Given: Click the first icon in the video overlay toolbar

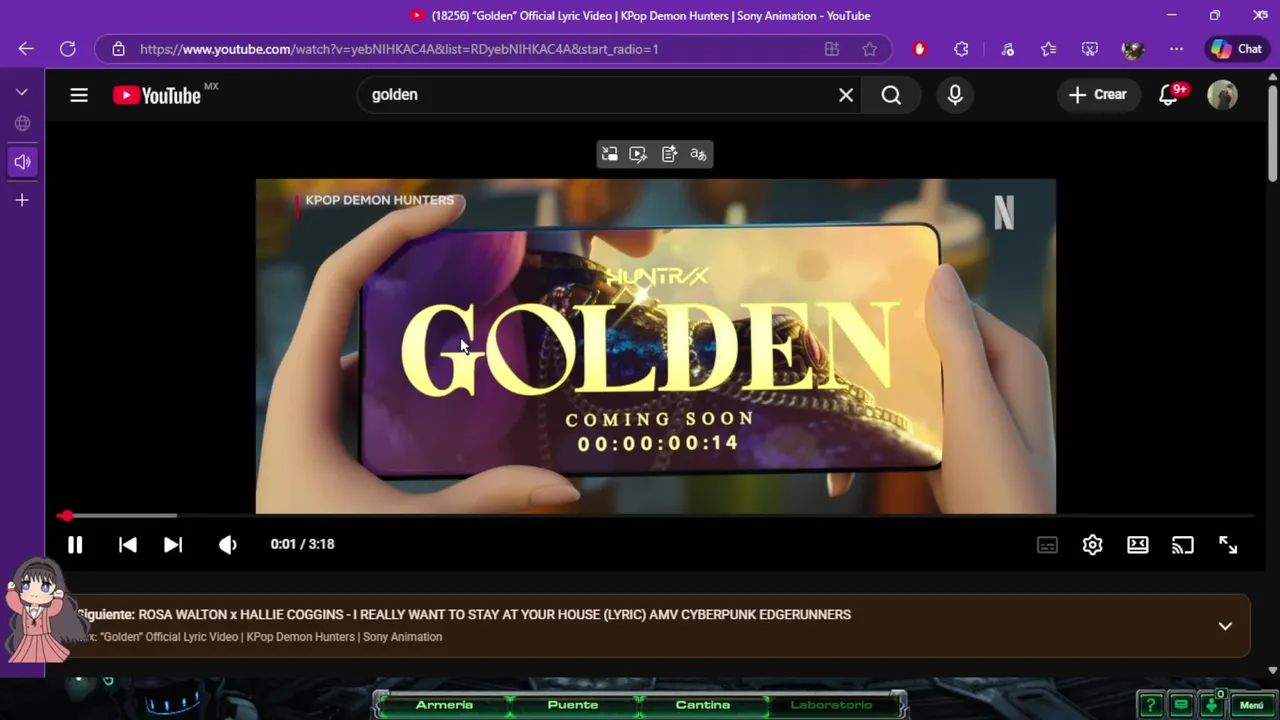Looking at the screenshot, I should [609, 154].
